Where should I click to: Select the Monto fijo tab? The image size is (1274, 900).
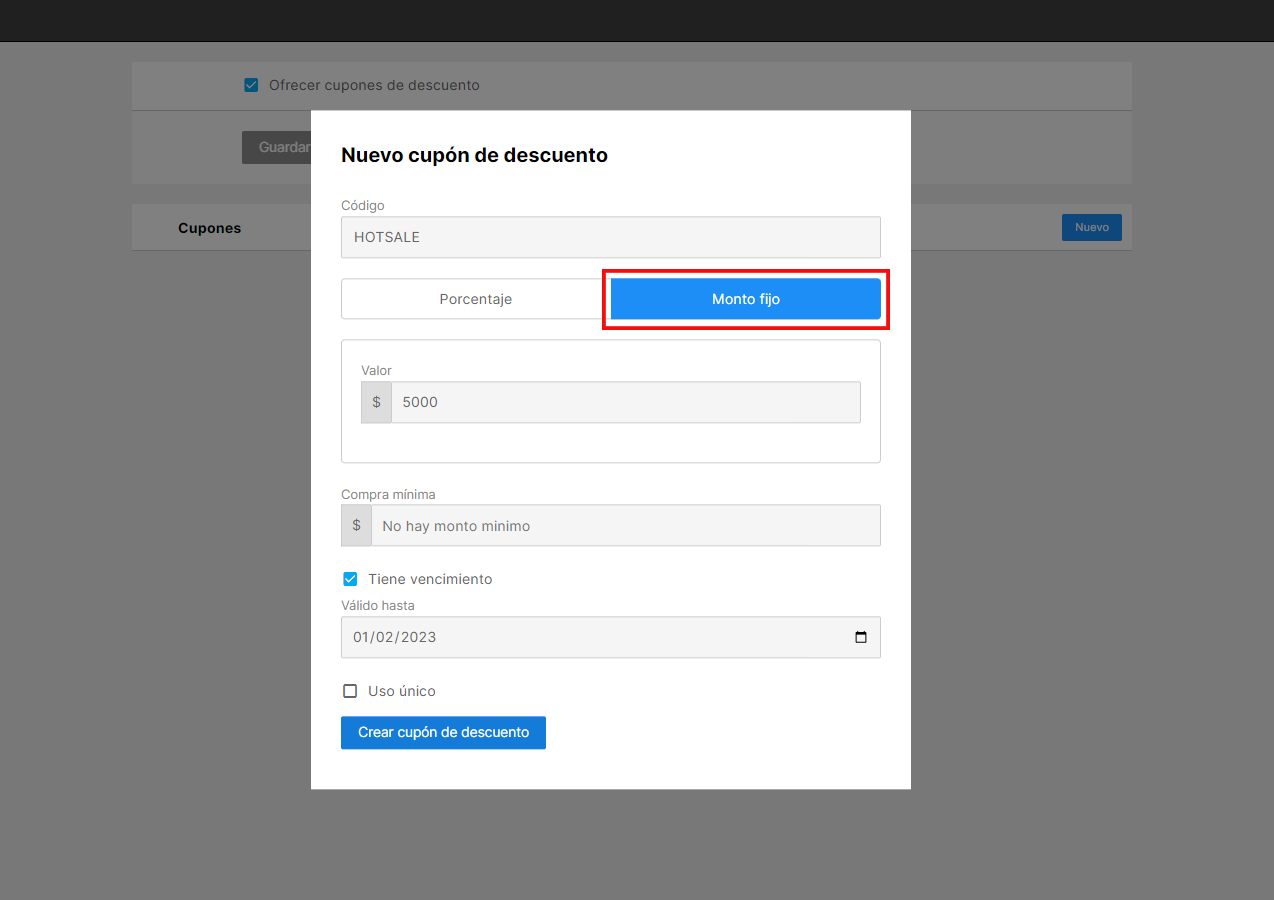point(746,299)
